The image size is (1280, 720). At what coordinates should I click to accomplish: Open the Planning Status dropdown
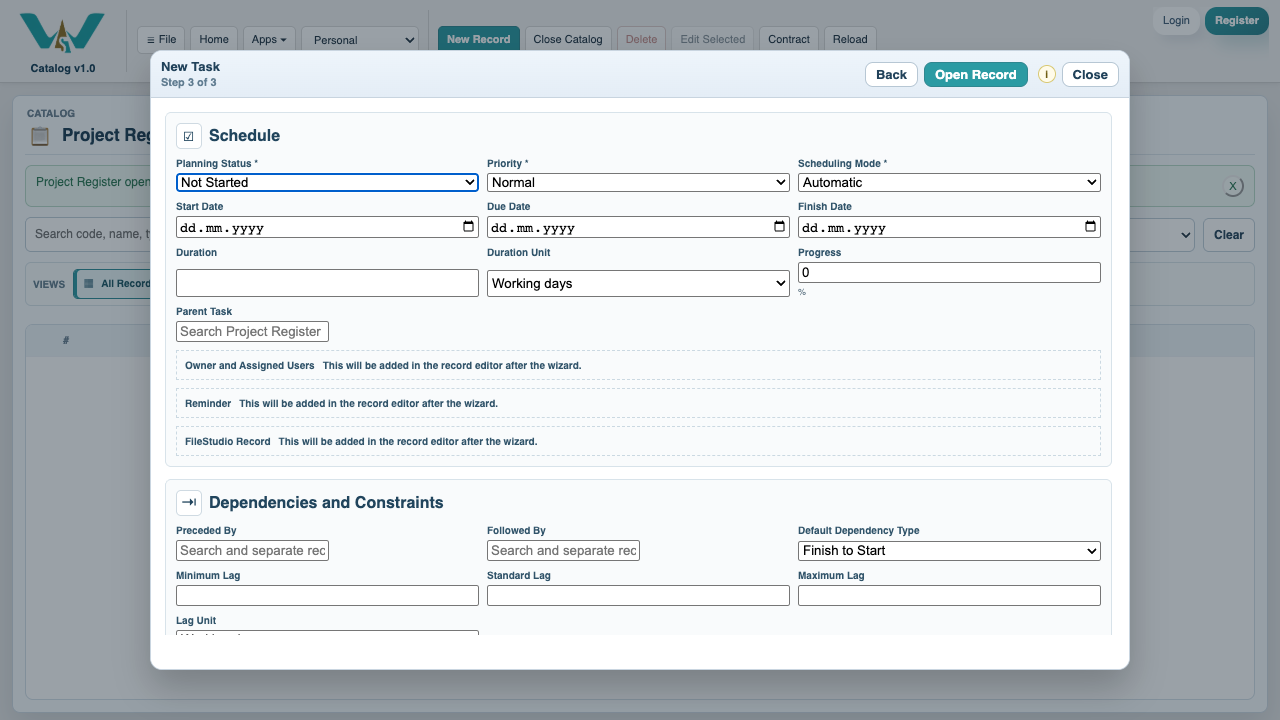pos(327,182)
